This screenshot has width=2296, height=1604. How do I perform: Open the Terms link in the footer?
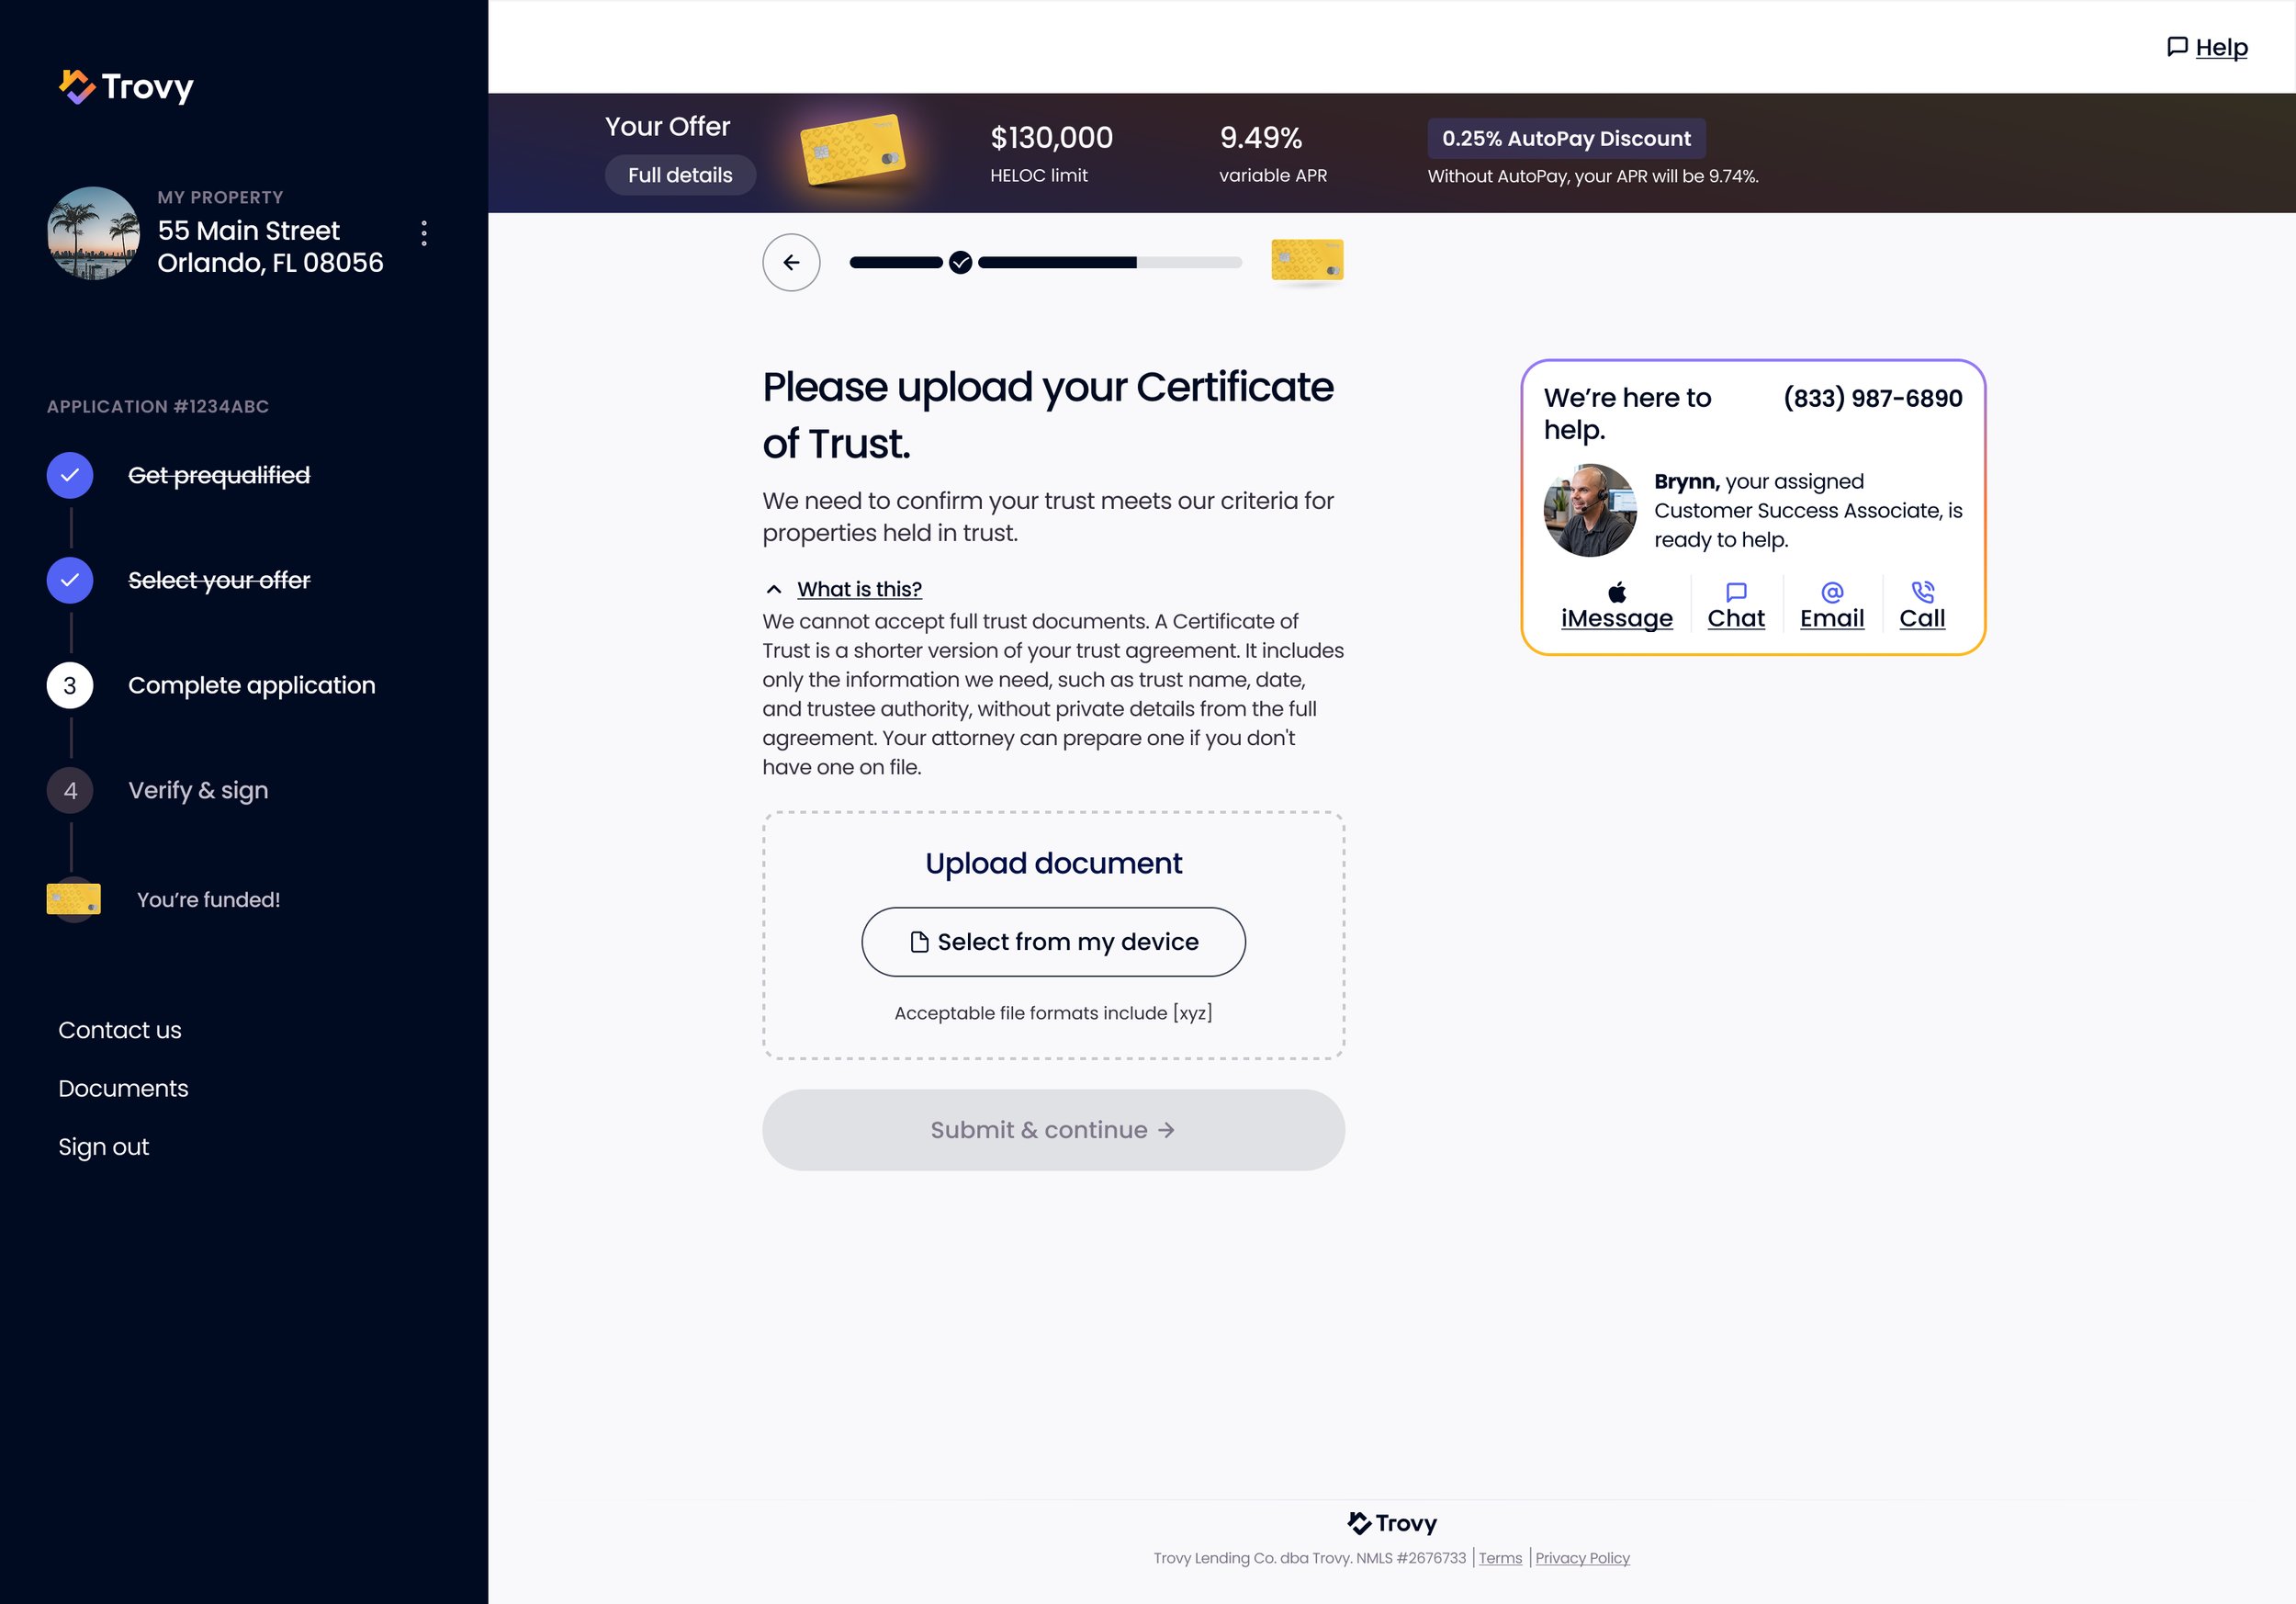(x=1500, y=1558)
